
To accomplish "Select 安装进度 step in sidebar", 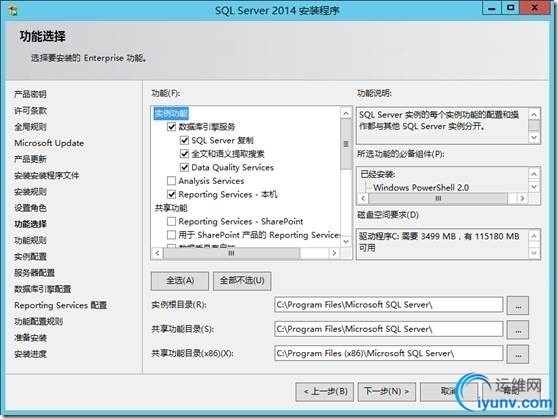I will click(x=30, y=354).
